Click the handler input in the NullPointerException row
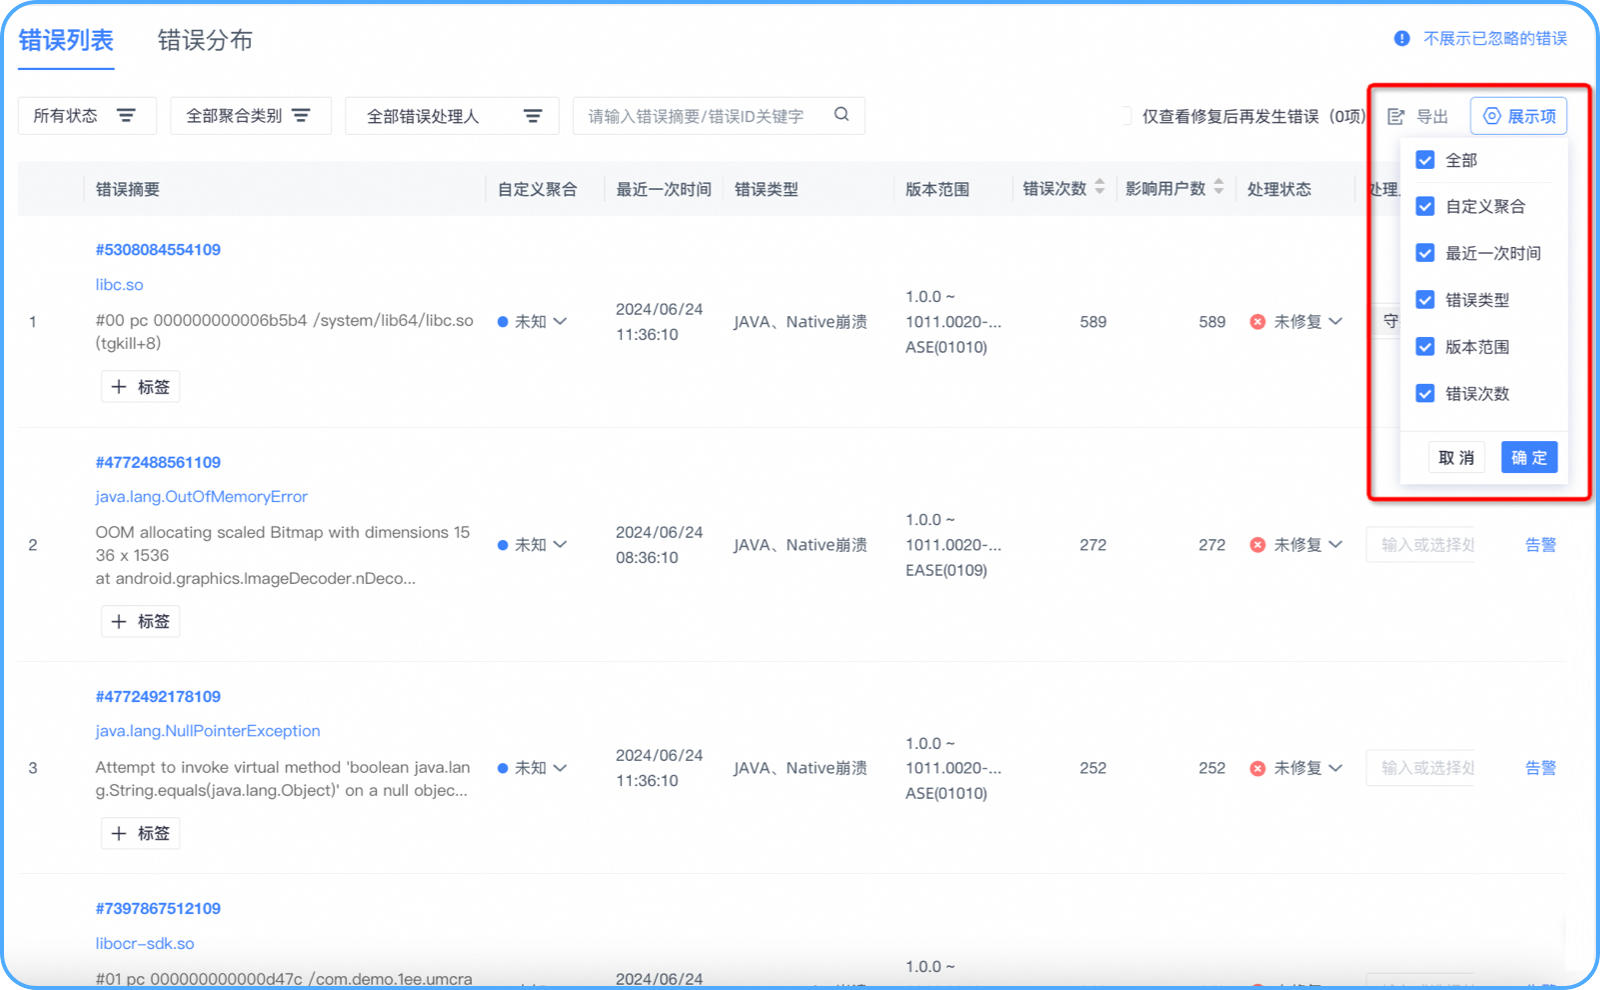Image resolution: width=1600 pixels, height=990 pixels. tap(1420, 768)
